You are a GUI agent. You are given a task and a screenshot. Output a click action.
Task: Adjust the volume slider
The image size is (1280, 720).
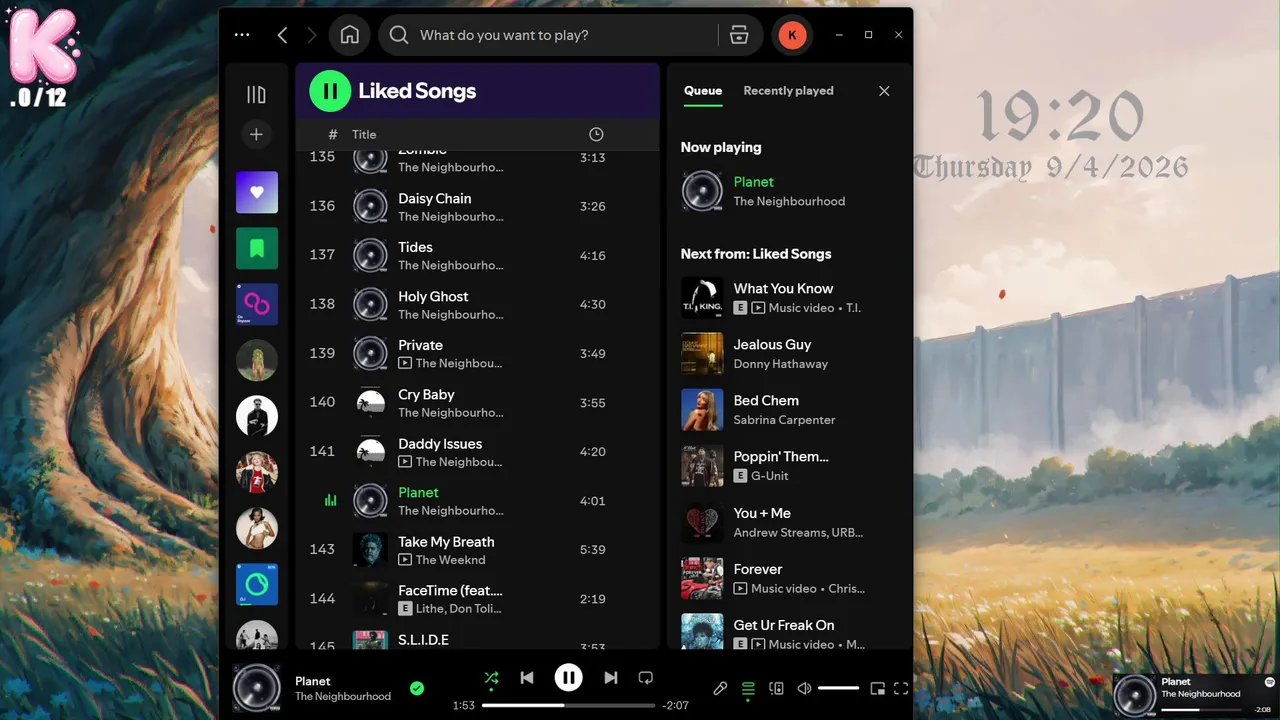[838, 688]
